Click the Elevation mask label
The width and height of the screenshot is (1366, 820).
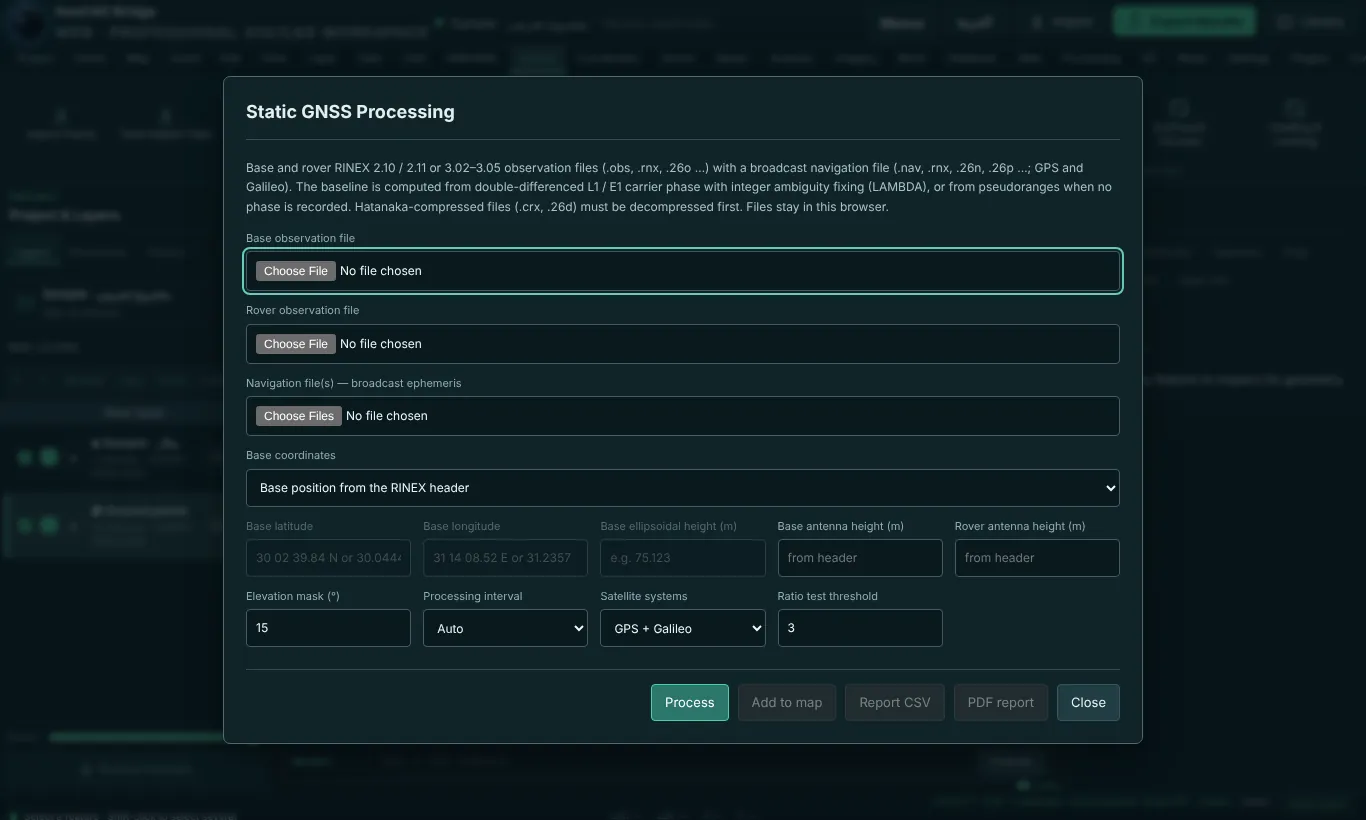[293, 596]
